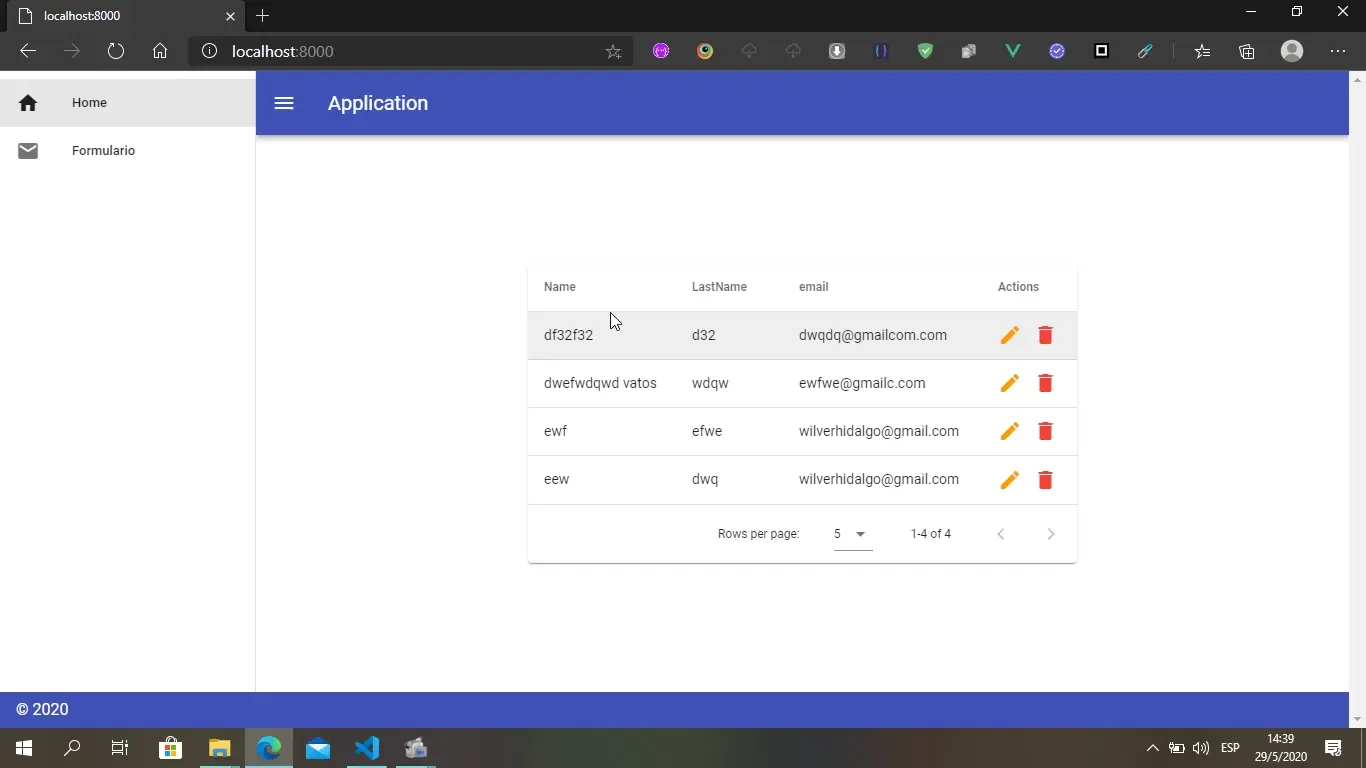Screen dimensions: 1366x768
Task: Open the hamburger navigation menu
Action: click(284, 103)
